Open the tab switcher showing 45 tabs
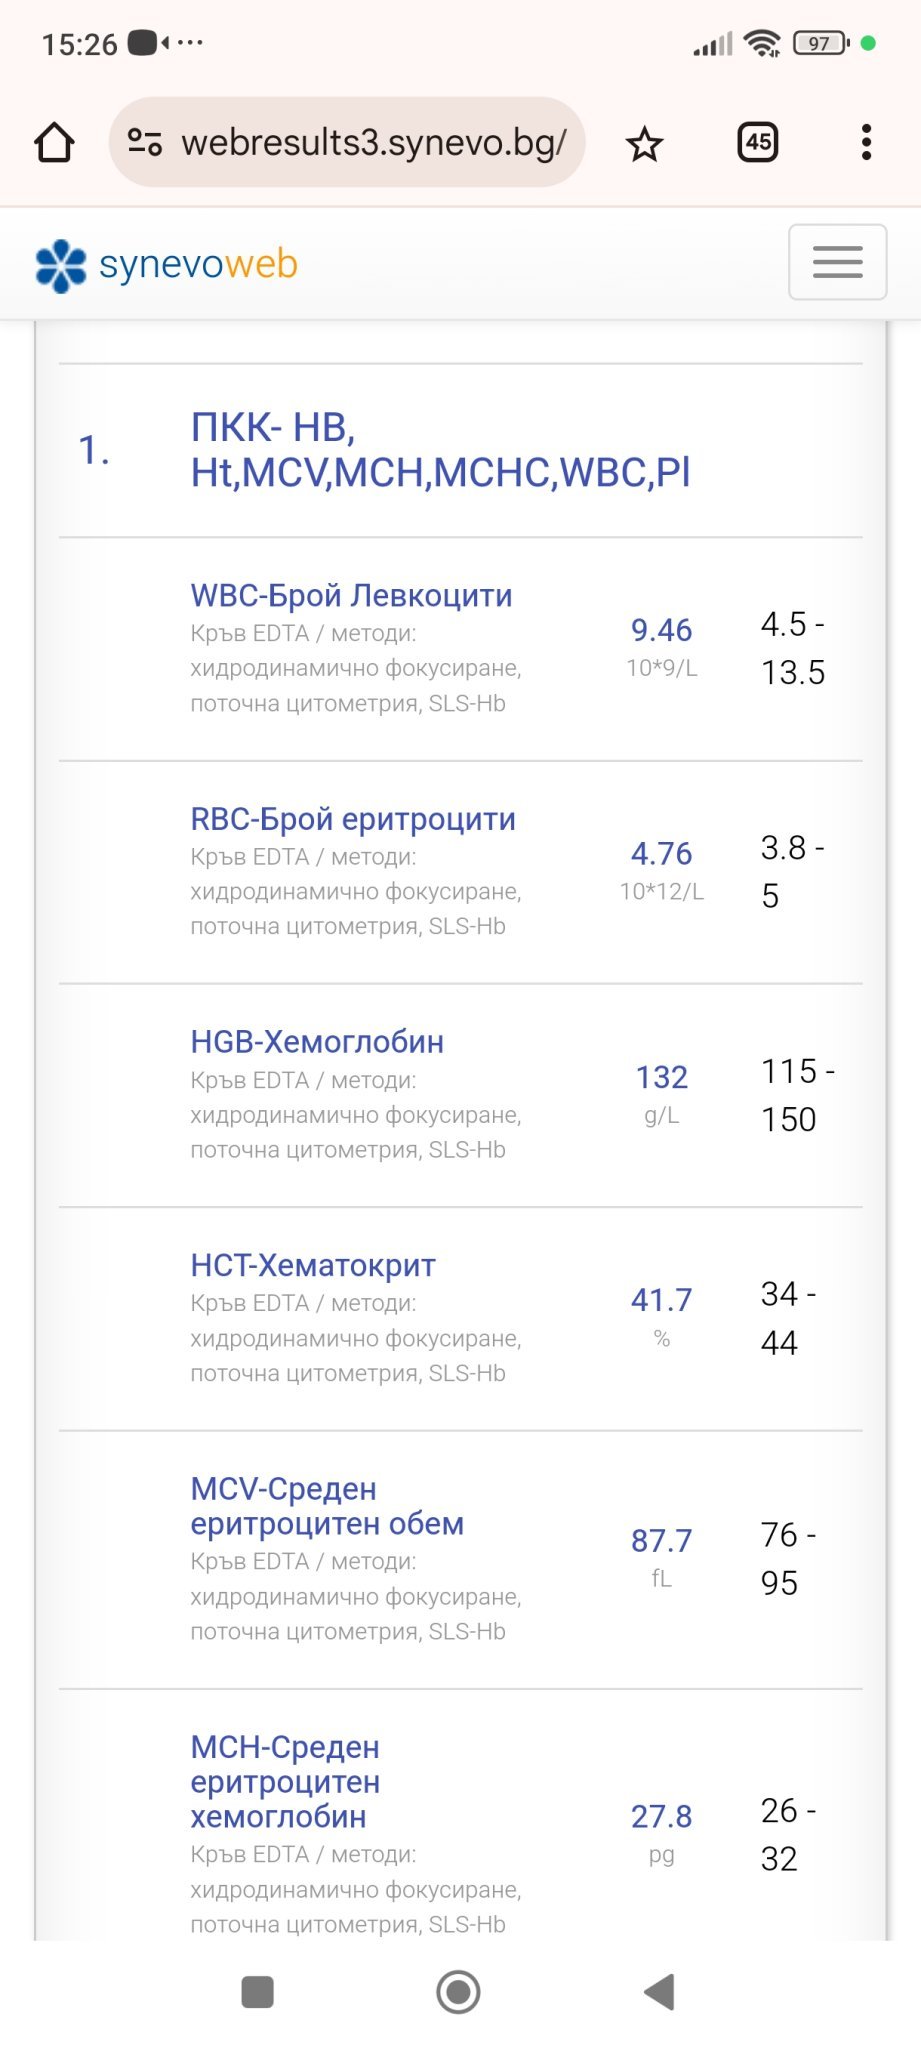 pyautogui.click(x=758, y=143)
